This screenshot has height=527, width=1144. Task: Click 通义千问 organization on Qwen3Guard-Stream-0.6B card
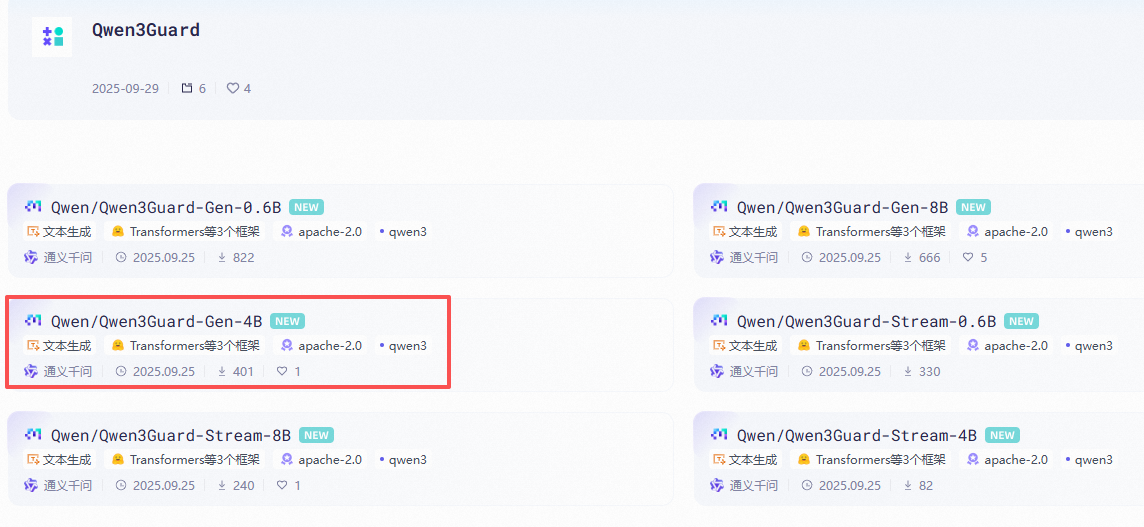(744, 372)
